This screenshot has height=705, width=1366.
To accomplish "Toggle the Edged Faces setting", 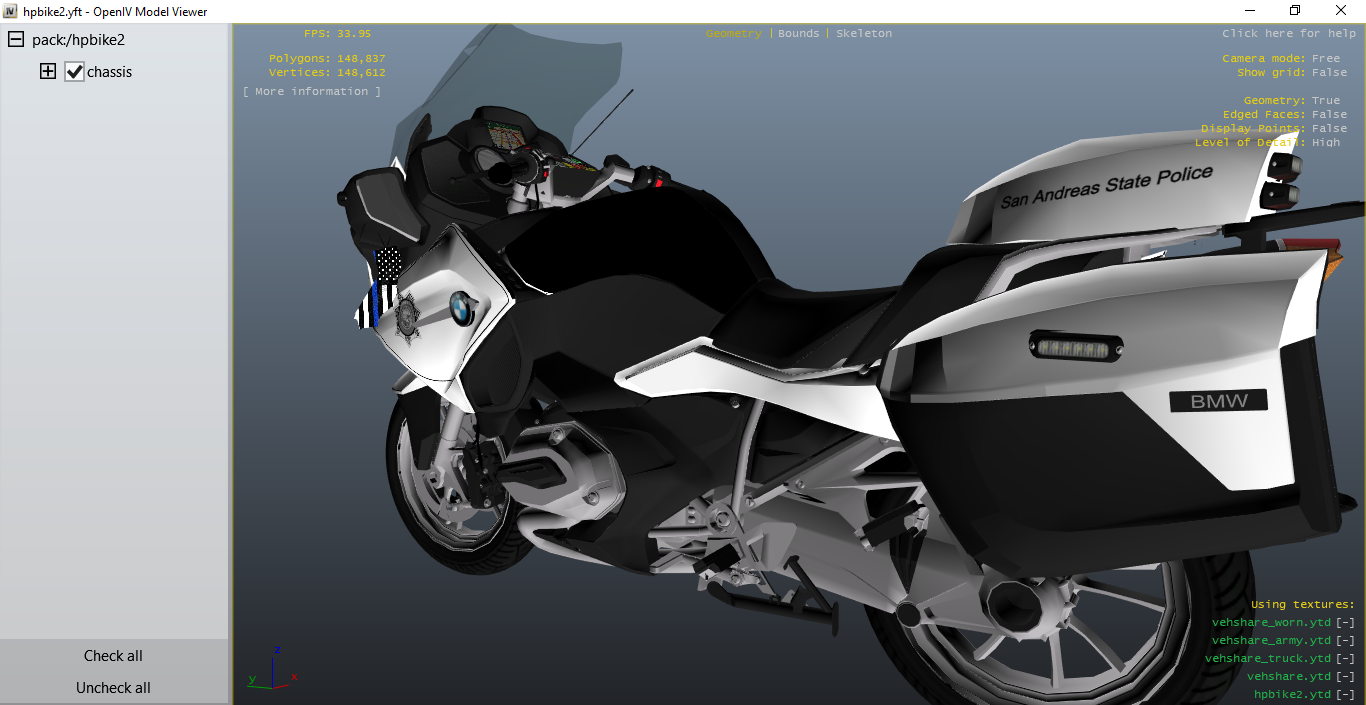I will point(1329,114).
